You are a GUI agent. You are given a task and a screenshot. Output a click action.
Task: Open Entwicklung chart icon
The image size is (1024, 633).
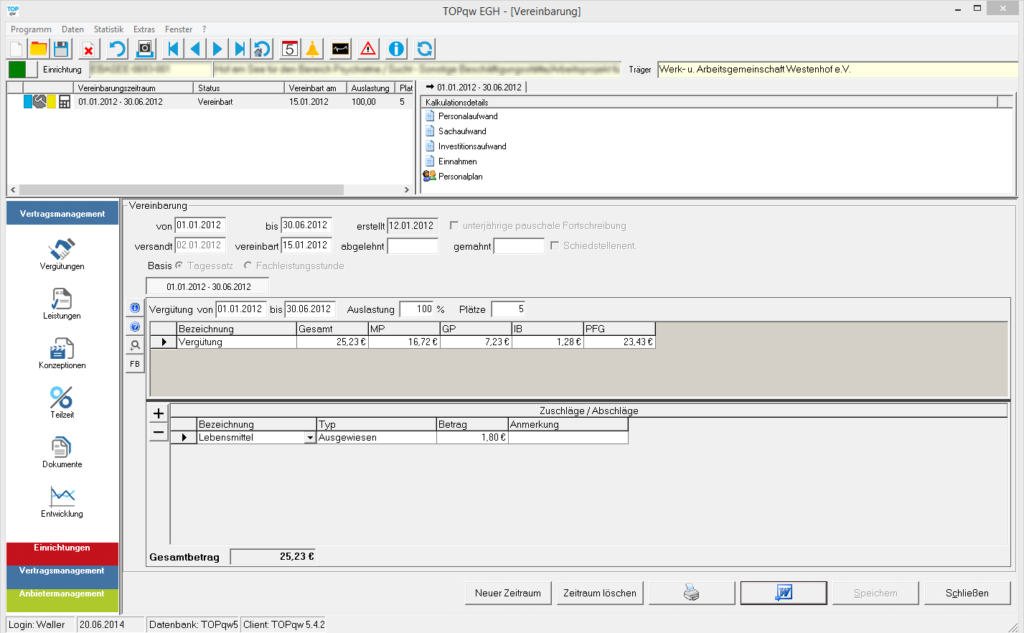coord(61,497)
